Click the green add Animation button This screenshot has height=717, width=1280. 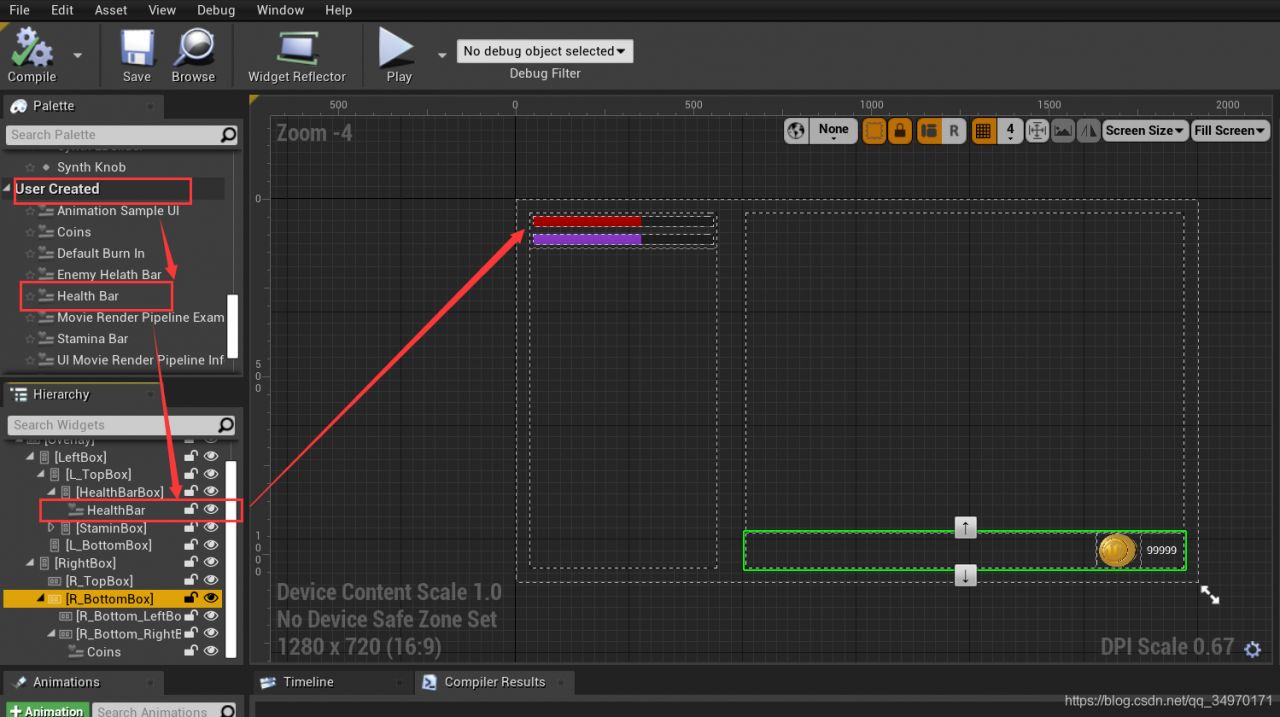(46, 711)
